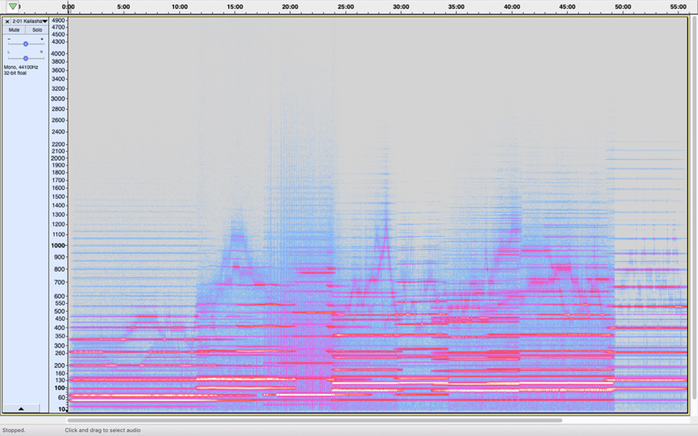Screen dimensions: 698x436
Task: Click the track gain slider knob
Action: [26, 43]
